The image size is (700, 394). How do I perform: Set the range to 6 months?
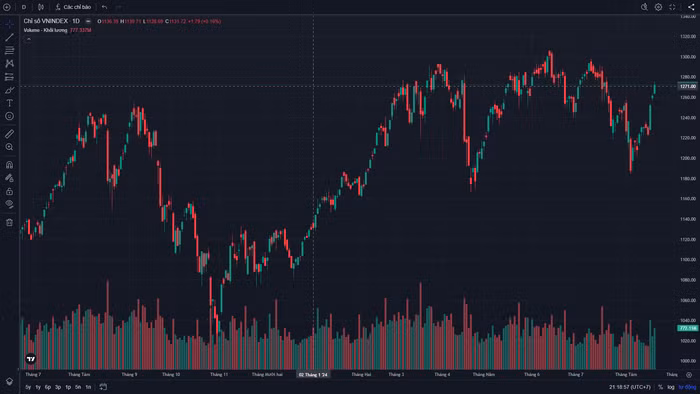point(48,387)
